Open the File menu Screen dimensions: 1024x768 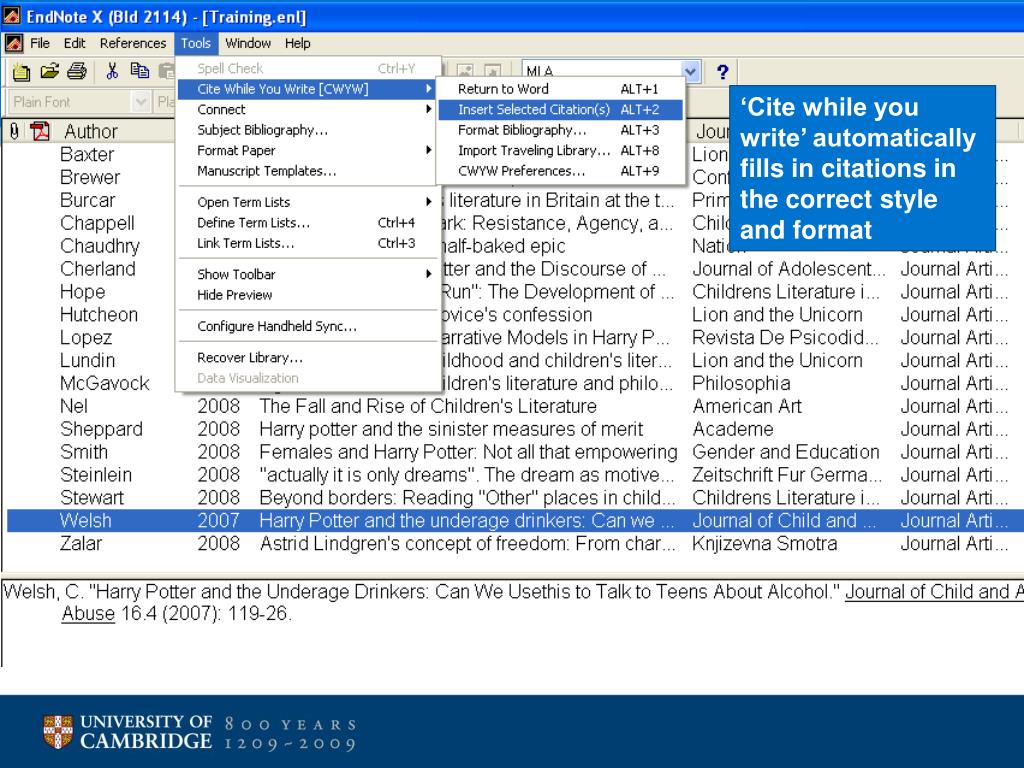pos(40,43)
